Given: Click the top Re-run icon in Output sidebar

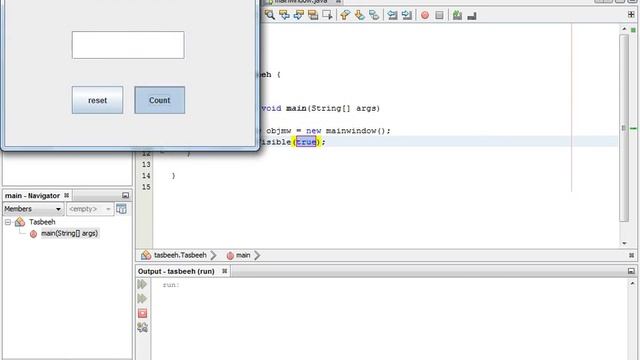Looking at the screenshot, I should 142,284.
